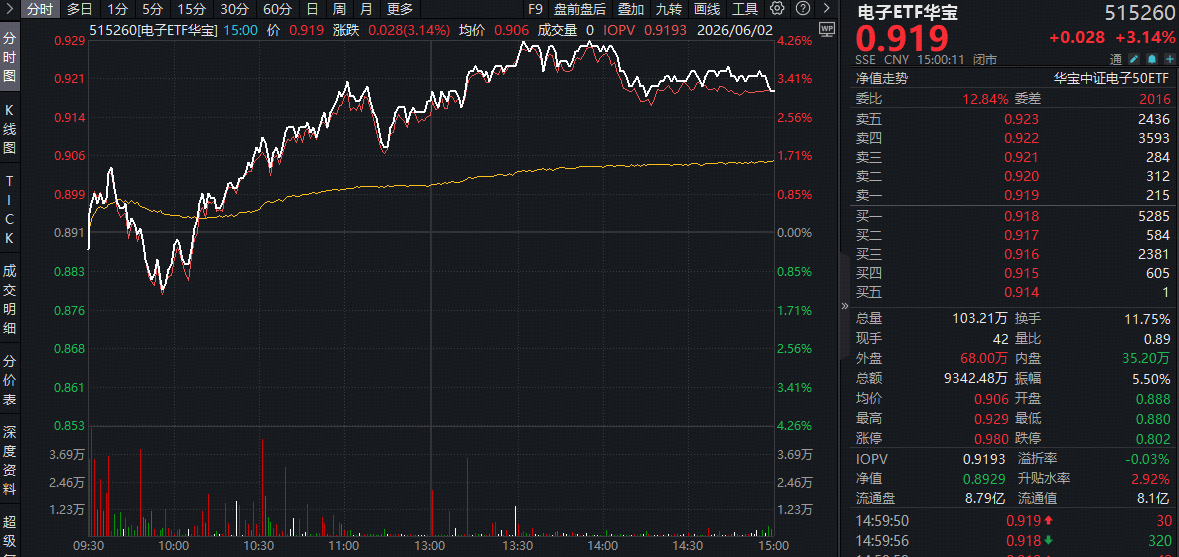Toggle the 九转 indicator
The height and width of the screenshot is (557, 1179).
(x=668, y=9)
